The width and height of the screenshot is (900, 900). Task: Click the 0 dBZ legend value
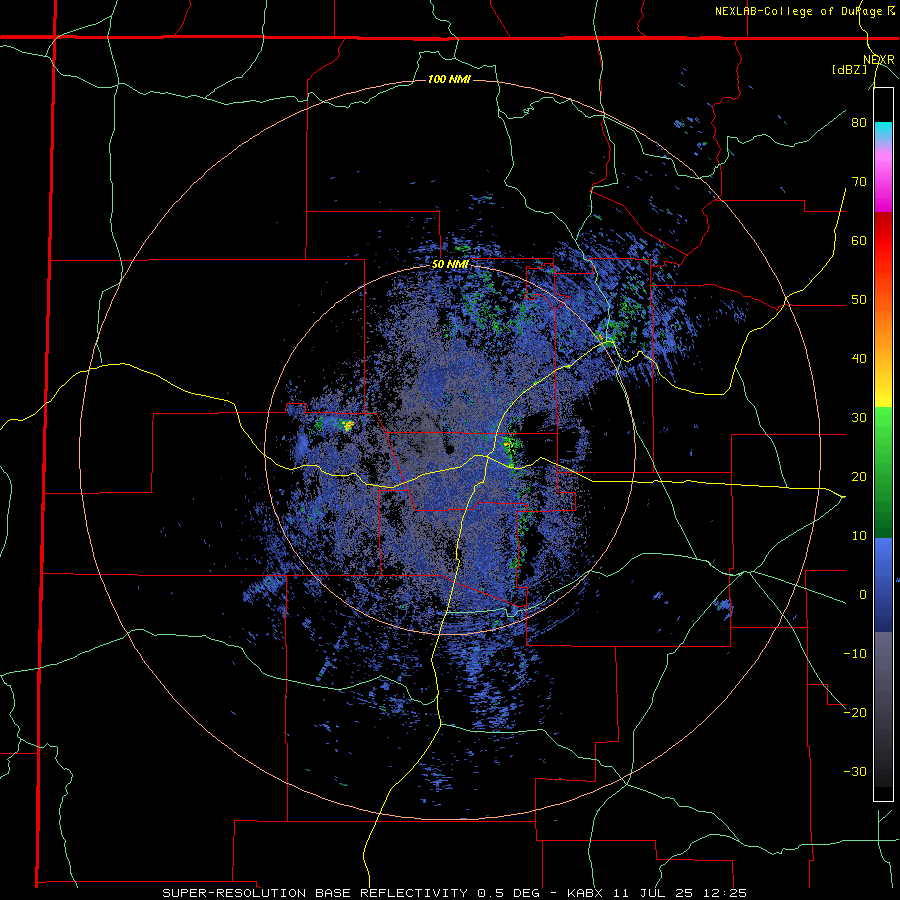tap(863, 595)
